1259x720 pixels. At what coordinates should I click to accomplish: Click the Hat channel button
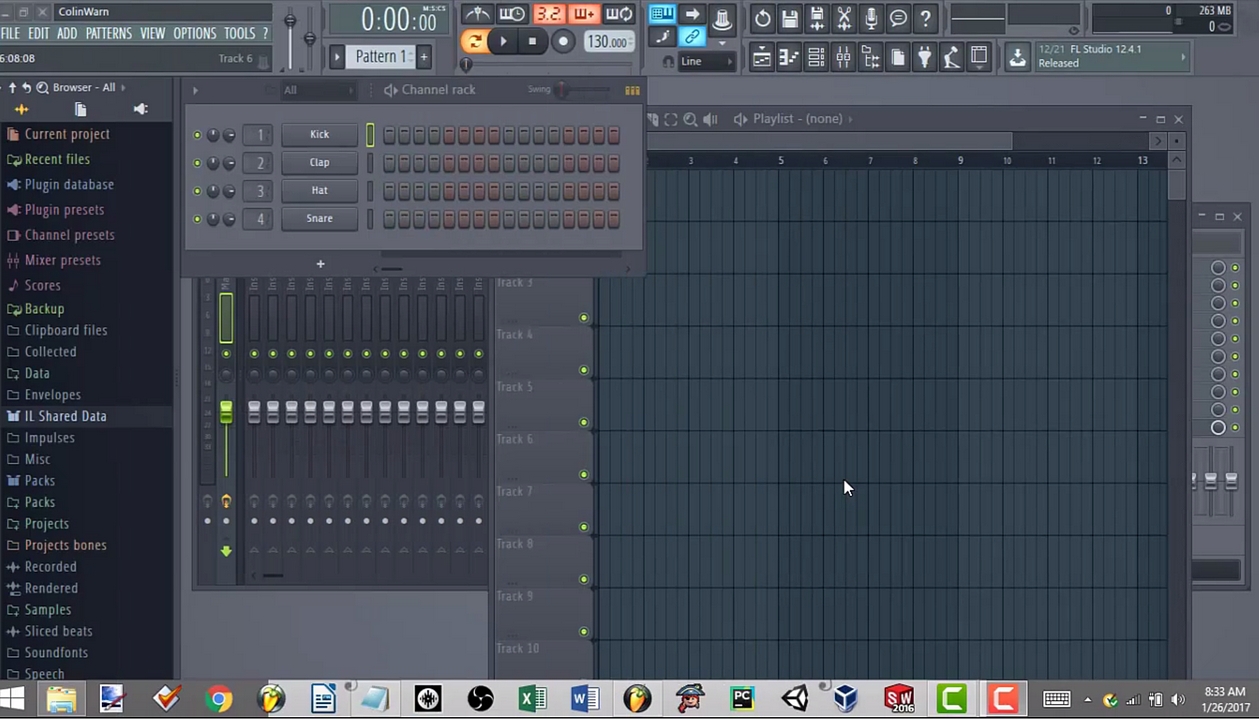319,191
